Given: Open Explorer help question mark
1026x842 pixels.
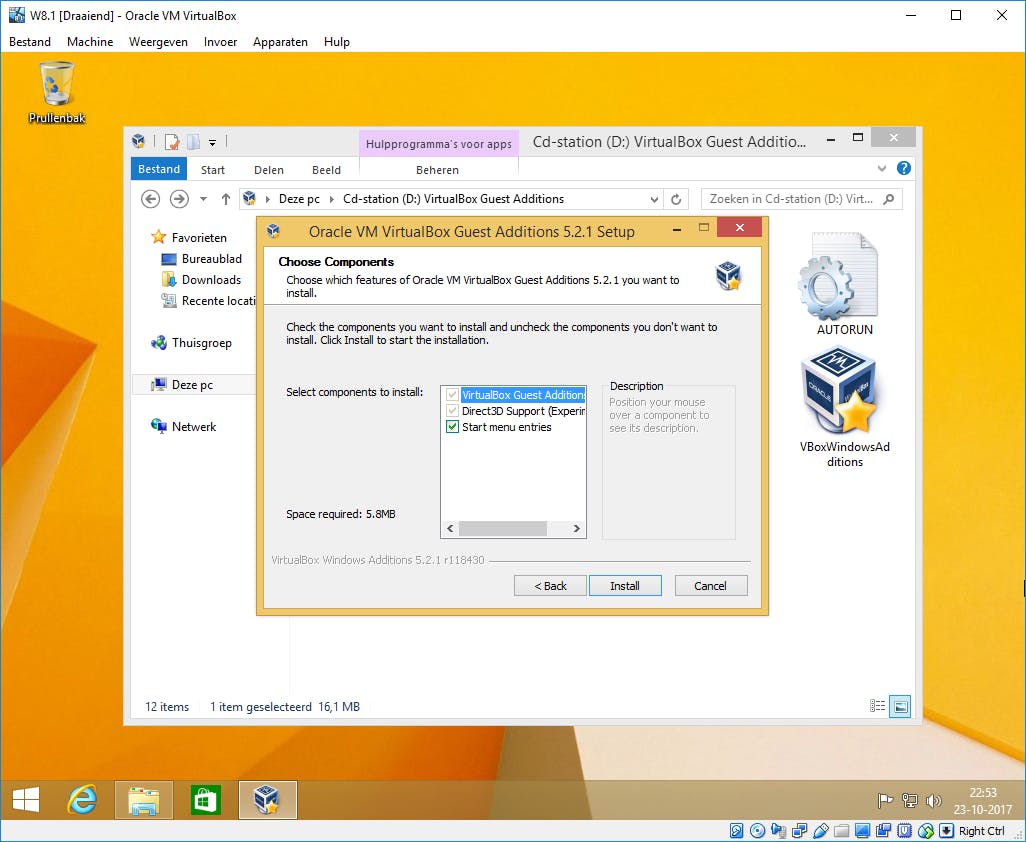Looking at the screenshot, I should click(904, 168).
